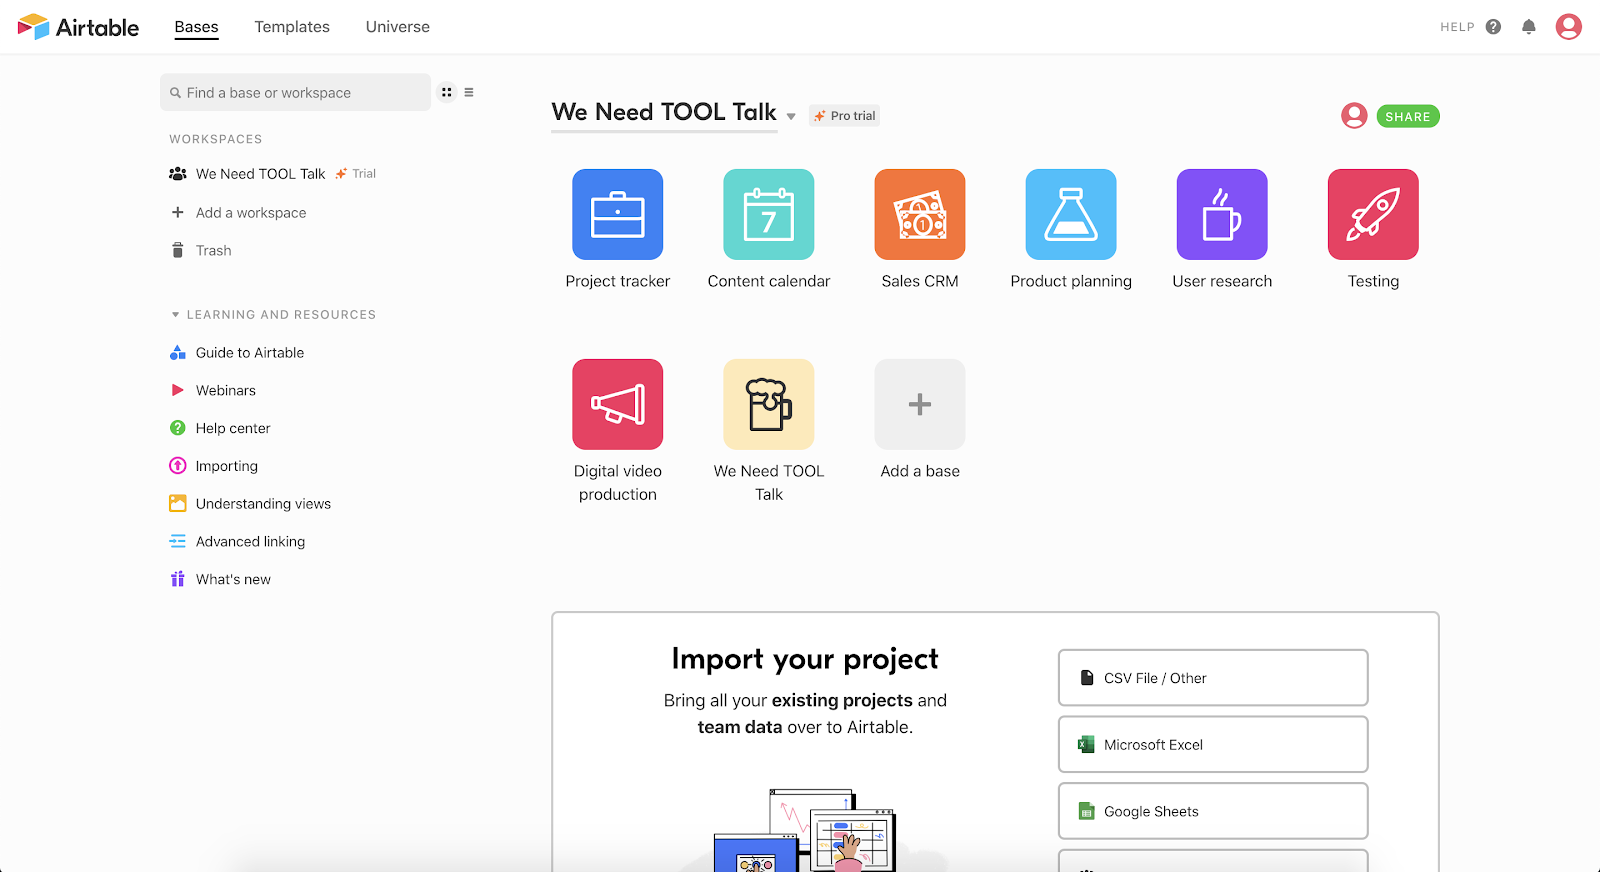1600x872 pixels.
Task: Open the Project tracker base icon
Action: click(617, 214)
